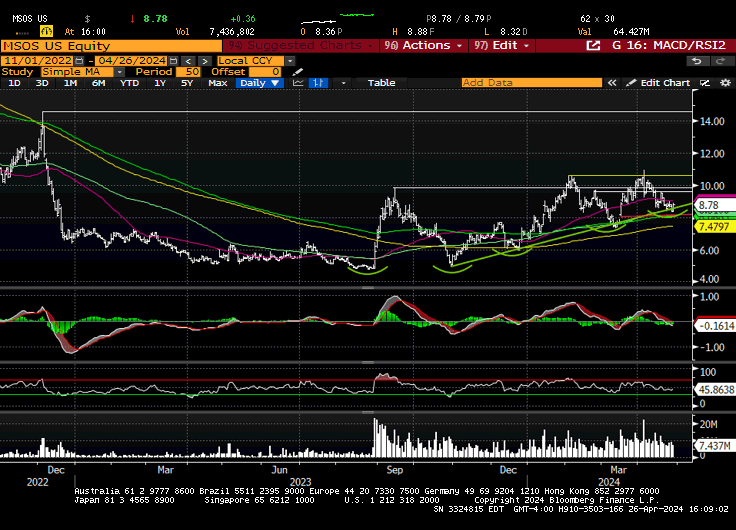Screen dimensions: 736x530
Task: Click the MSOS US Equity security field
Action: [x=111, y=46]
